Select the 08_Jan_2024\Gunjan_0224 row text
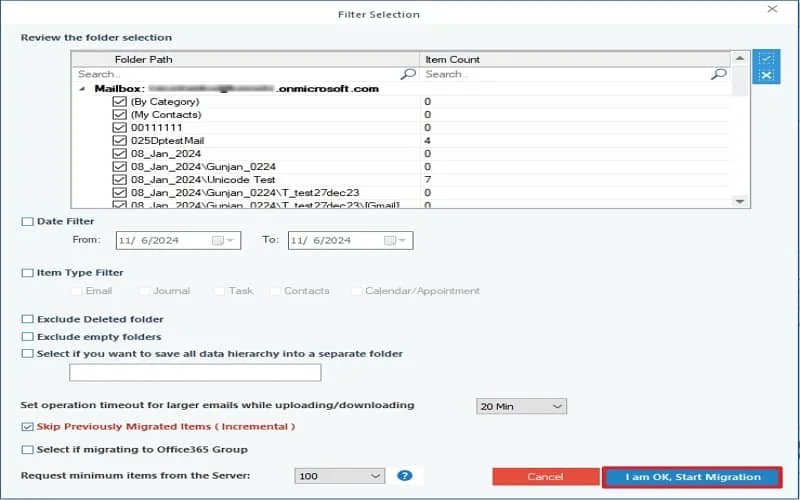Image resolution: width=800 pixels, height=500 pixels. tap(204, 166)
